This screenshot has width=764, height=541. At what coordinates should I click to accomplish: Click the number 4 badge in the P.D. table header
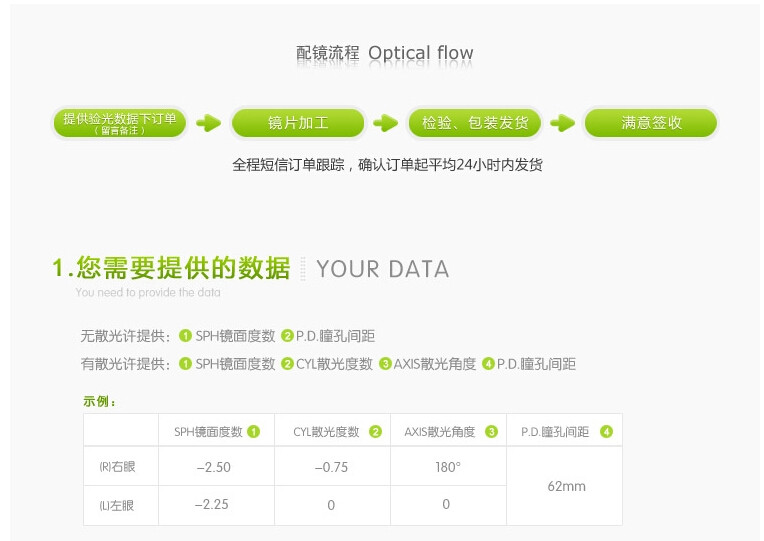(x=606, y=432)
